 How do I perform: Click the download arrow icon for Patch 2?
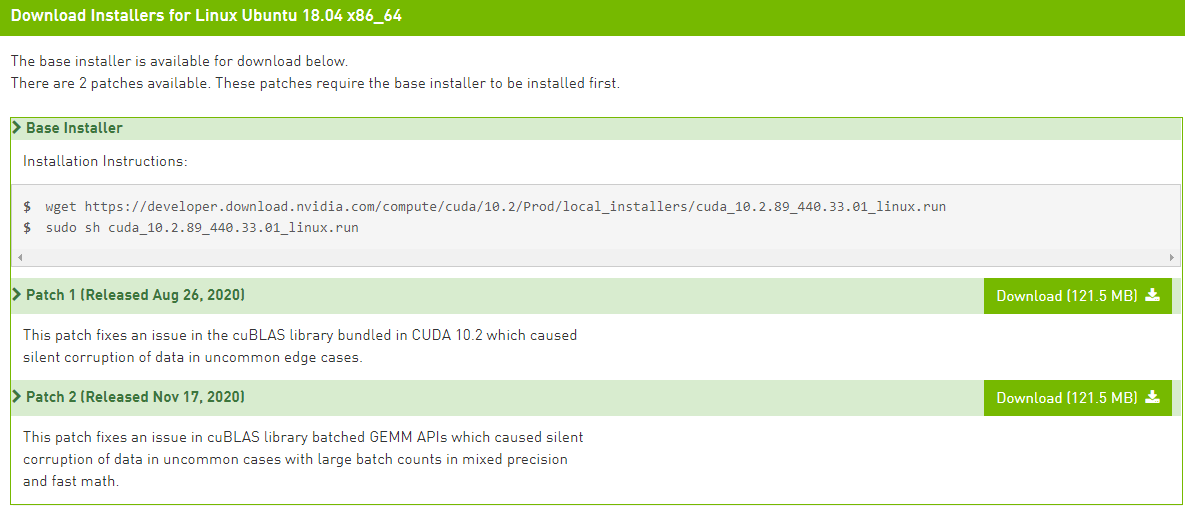[x=1152, y=397]
